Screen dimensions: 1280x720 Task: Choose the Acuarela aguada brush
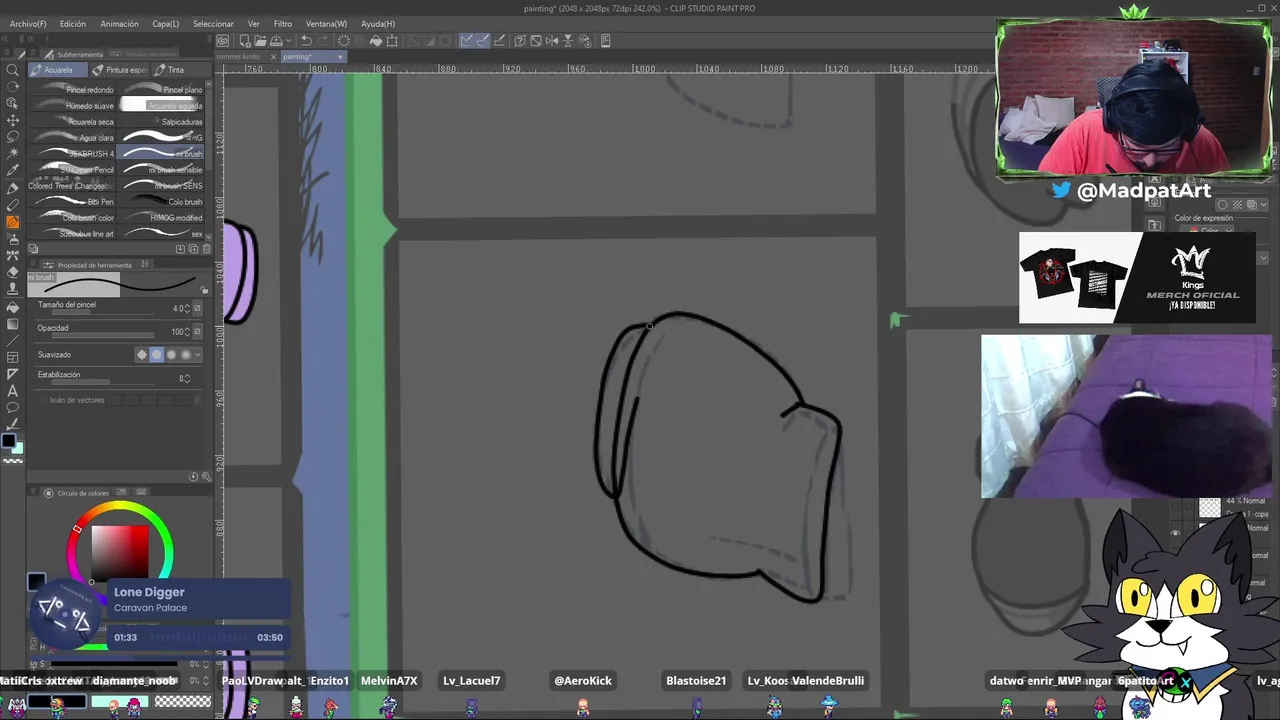click(x=161, y=106)
